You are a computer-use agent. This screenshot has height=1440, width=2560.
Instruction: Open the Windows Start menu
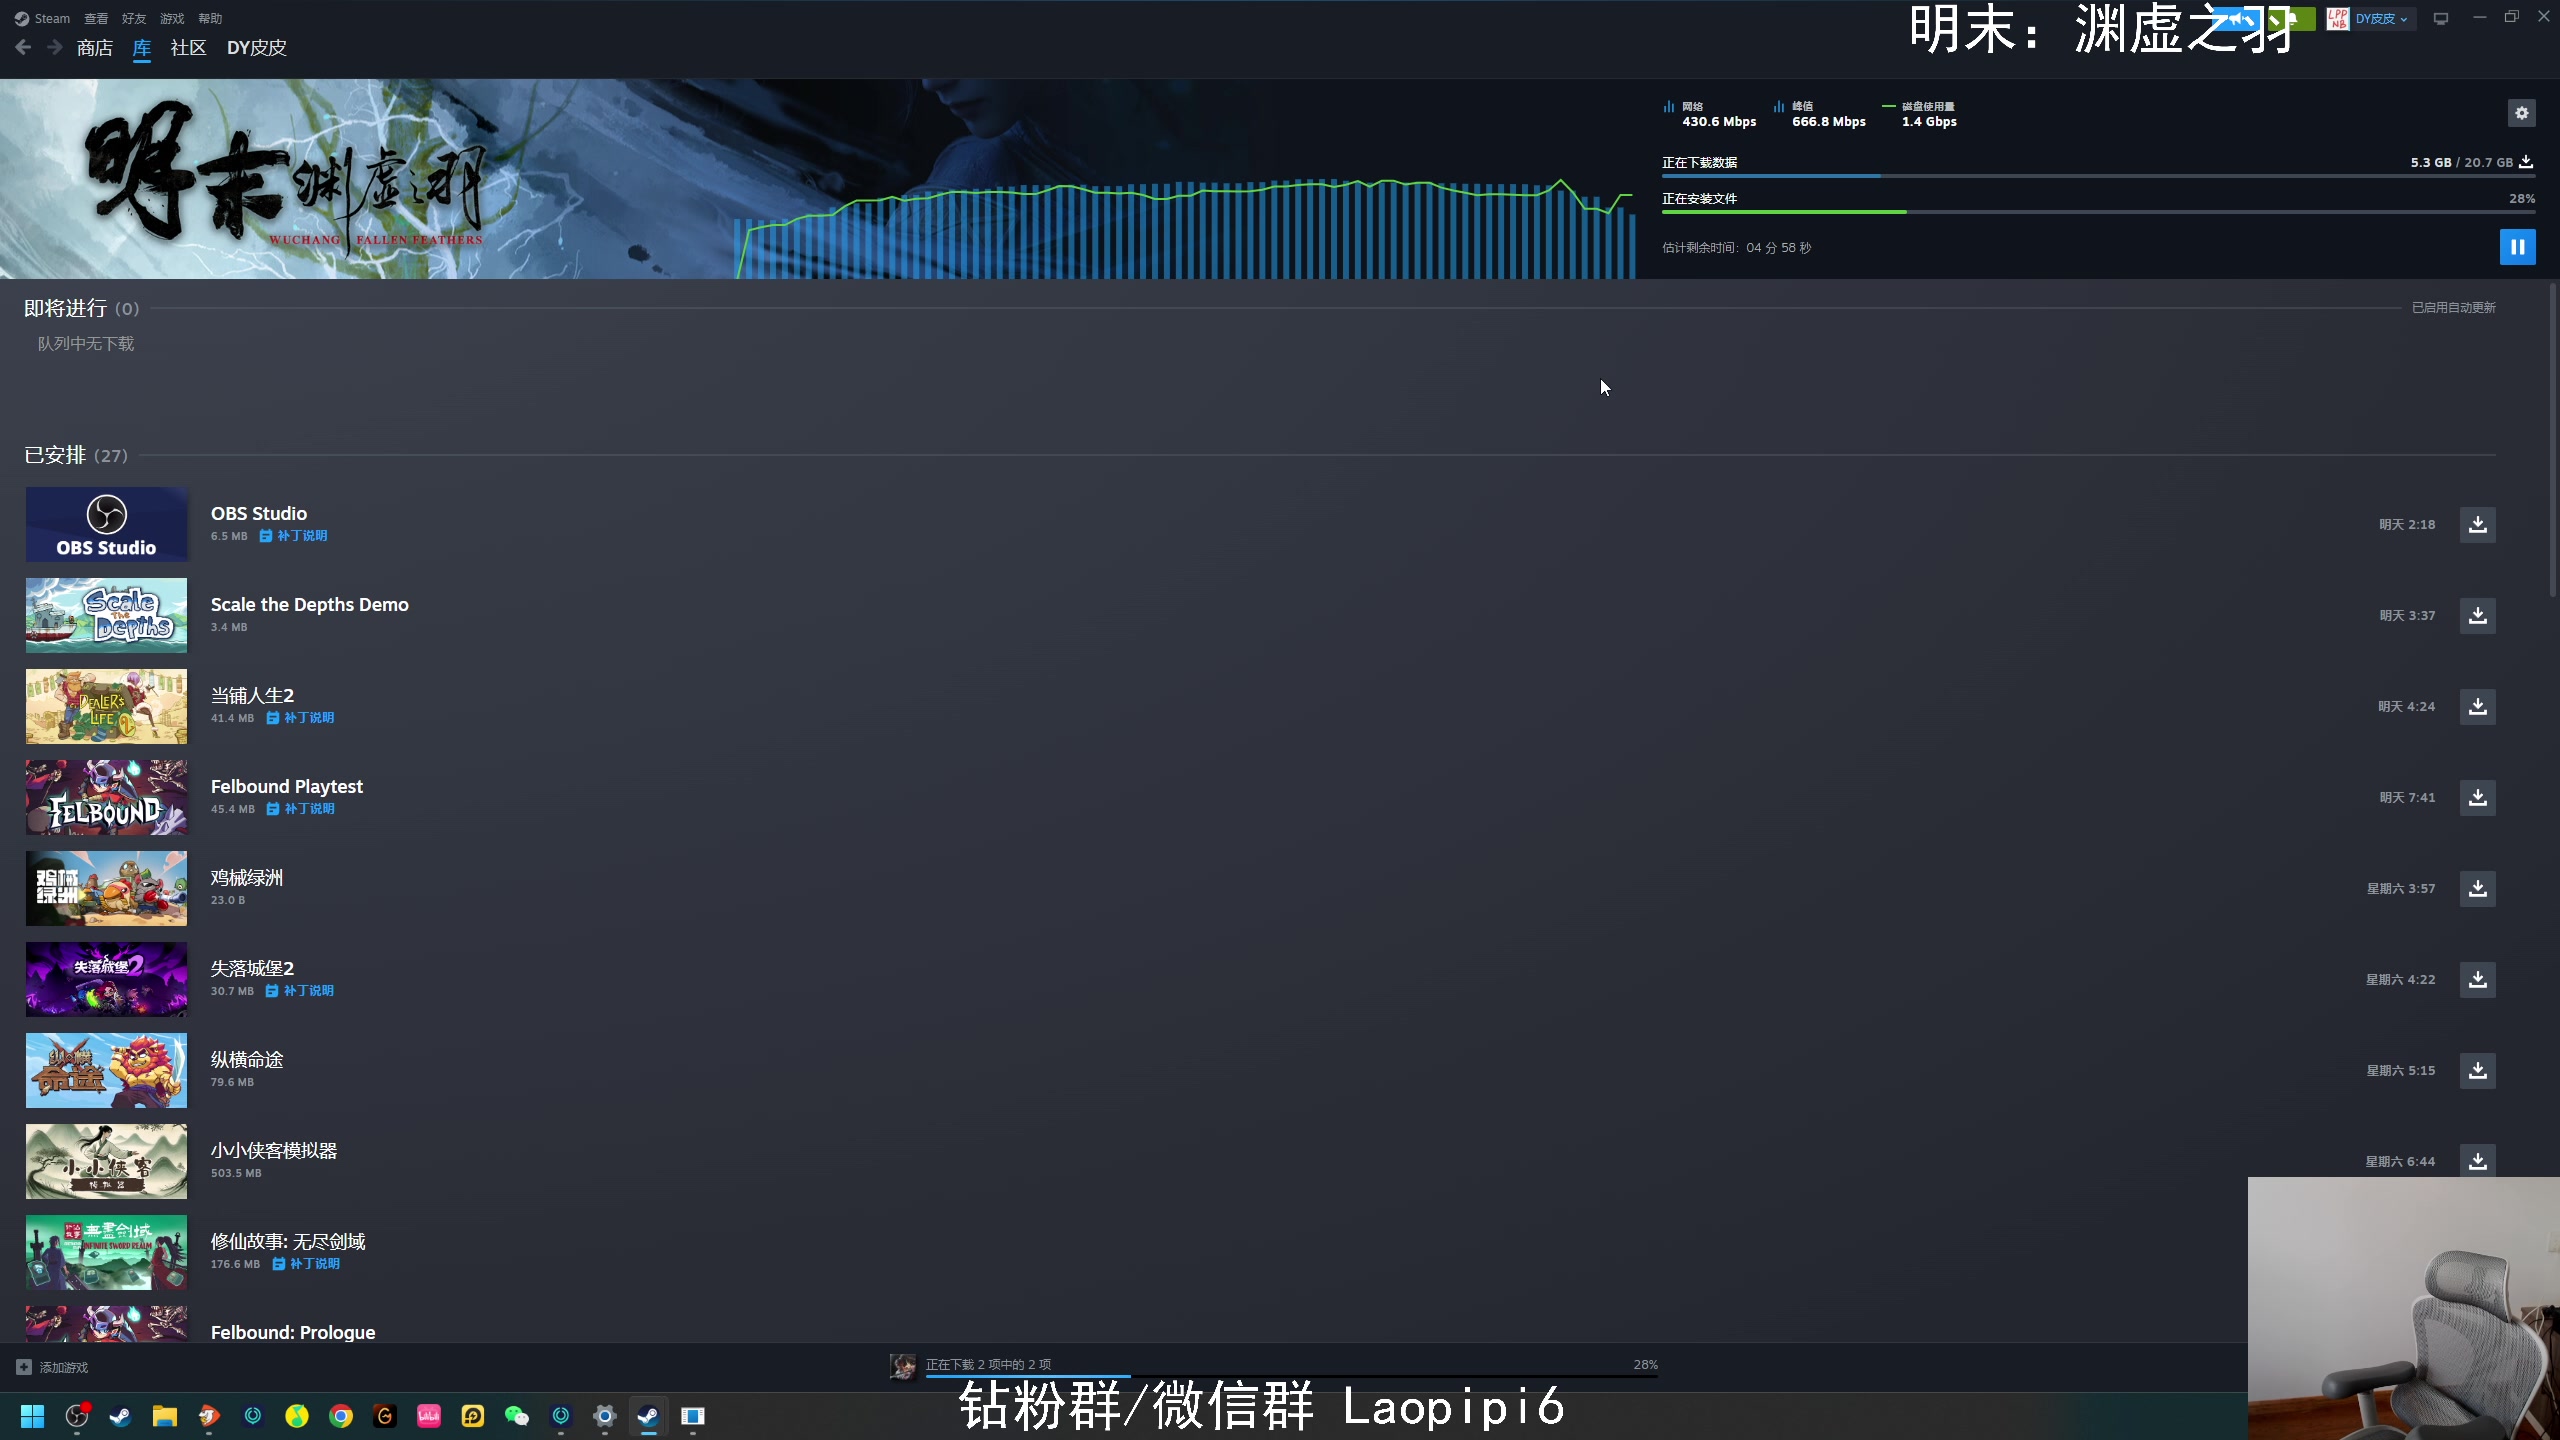point(32,1416)
